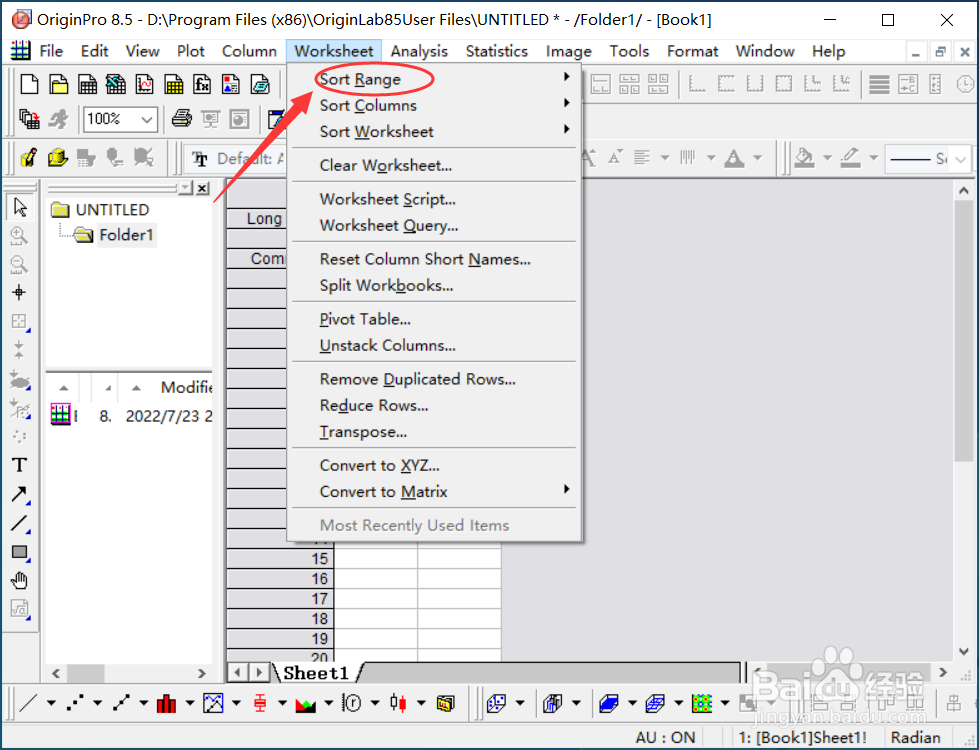Open the Edit menu
The height and width of the screenshot is (750, 979).
pyautogui.click(x=94, y=51)
